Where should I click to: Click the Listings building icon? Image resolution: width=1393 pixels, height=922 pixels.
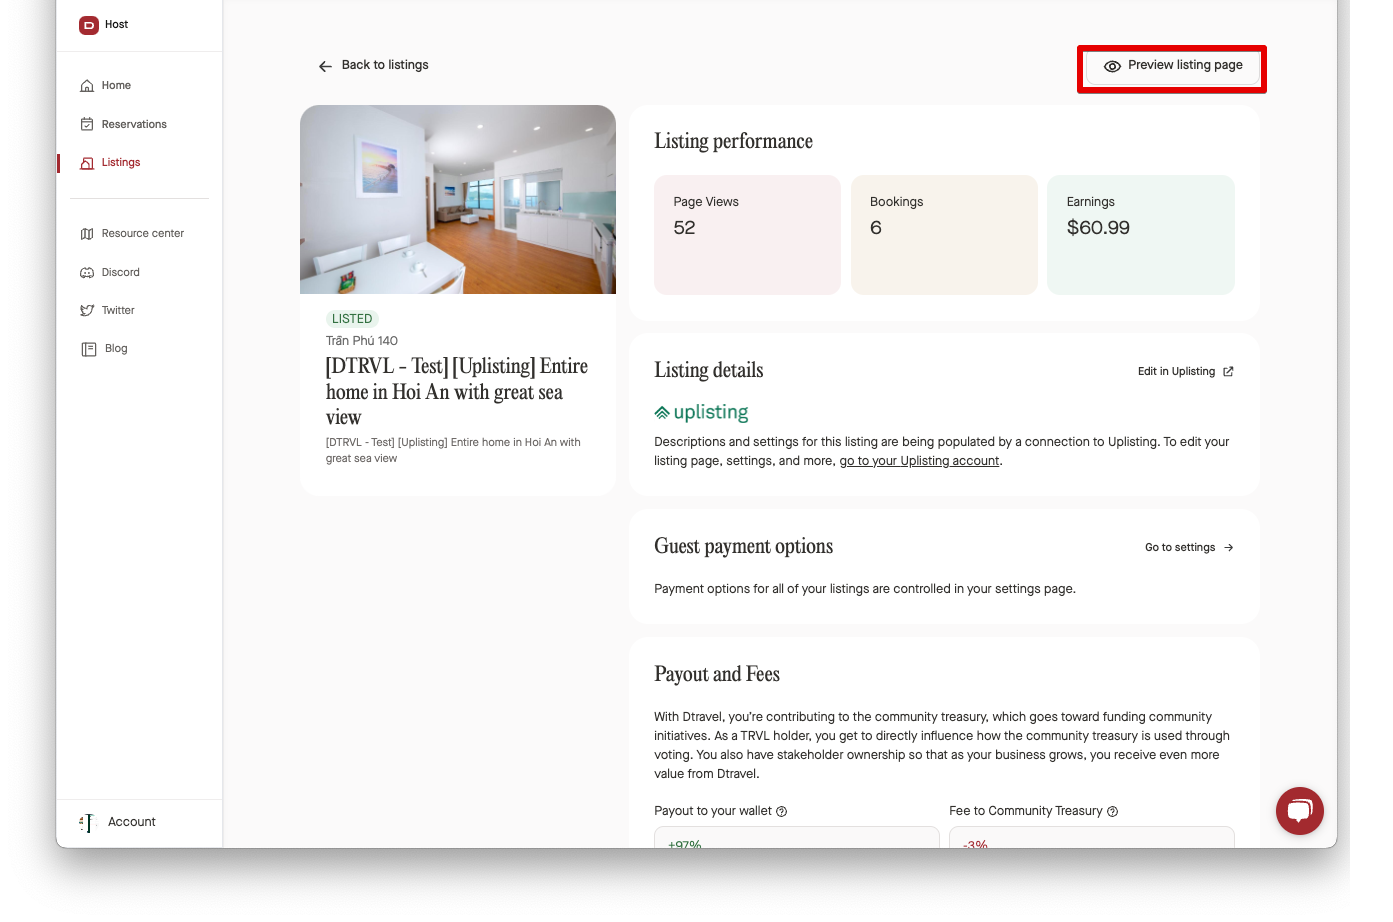point(87,163)
